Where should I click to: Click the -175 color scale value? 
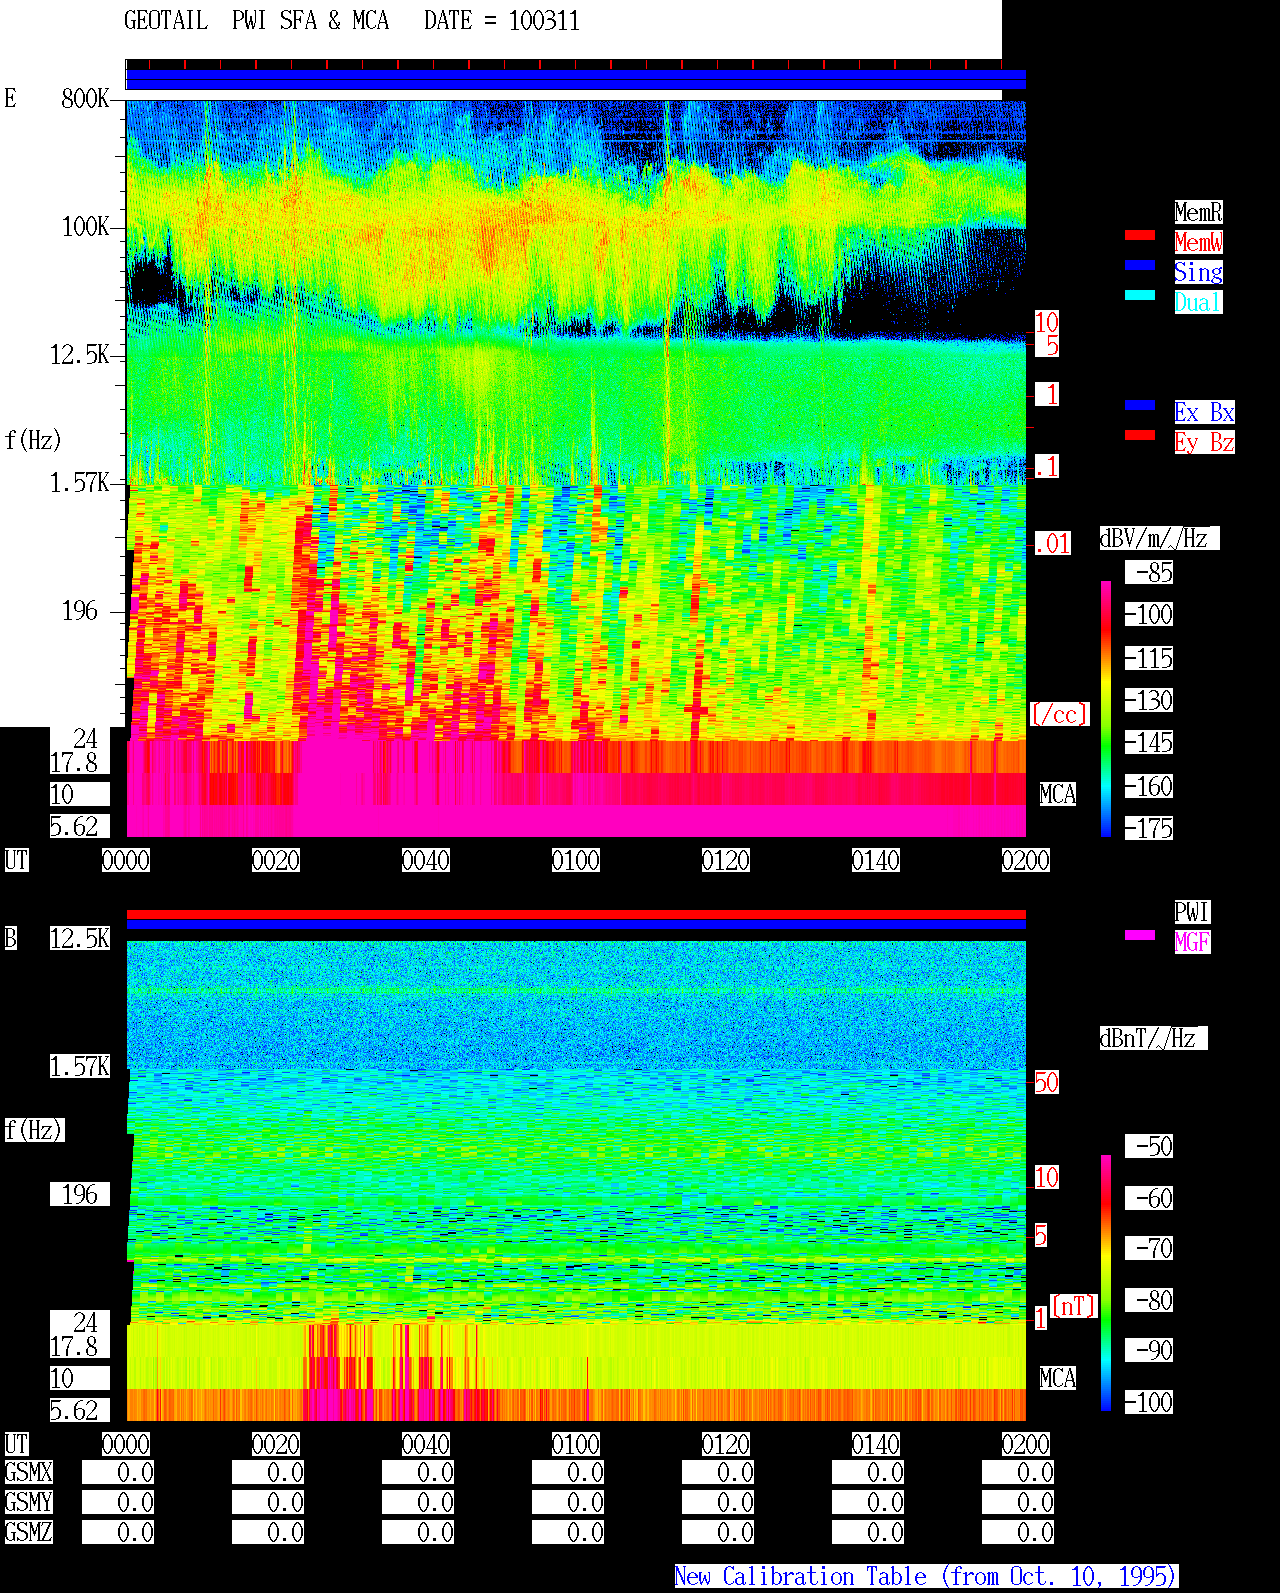point(1149,828)
